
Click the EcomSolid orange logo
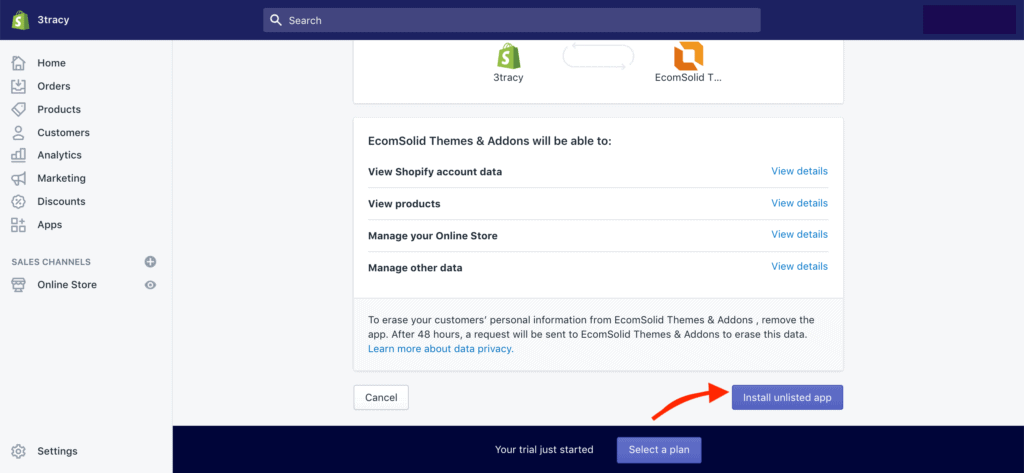tap(688, 56)
